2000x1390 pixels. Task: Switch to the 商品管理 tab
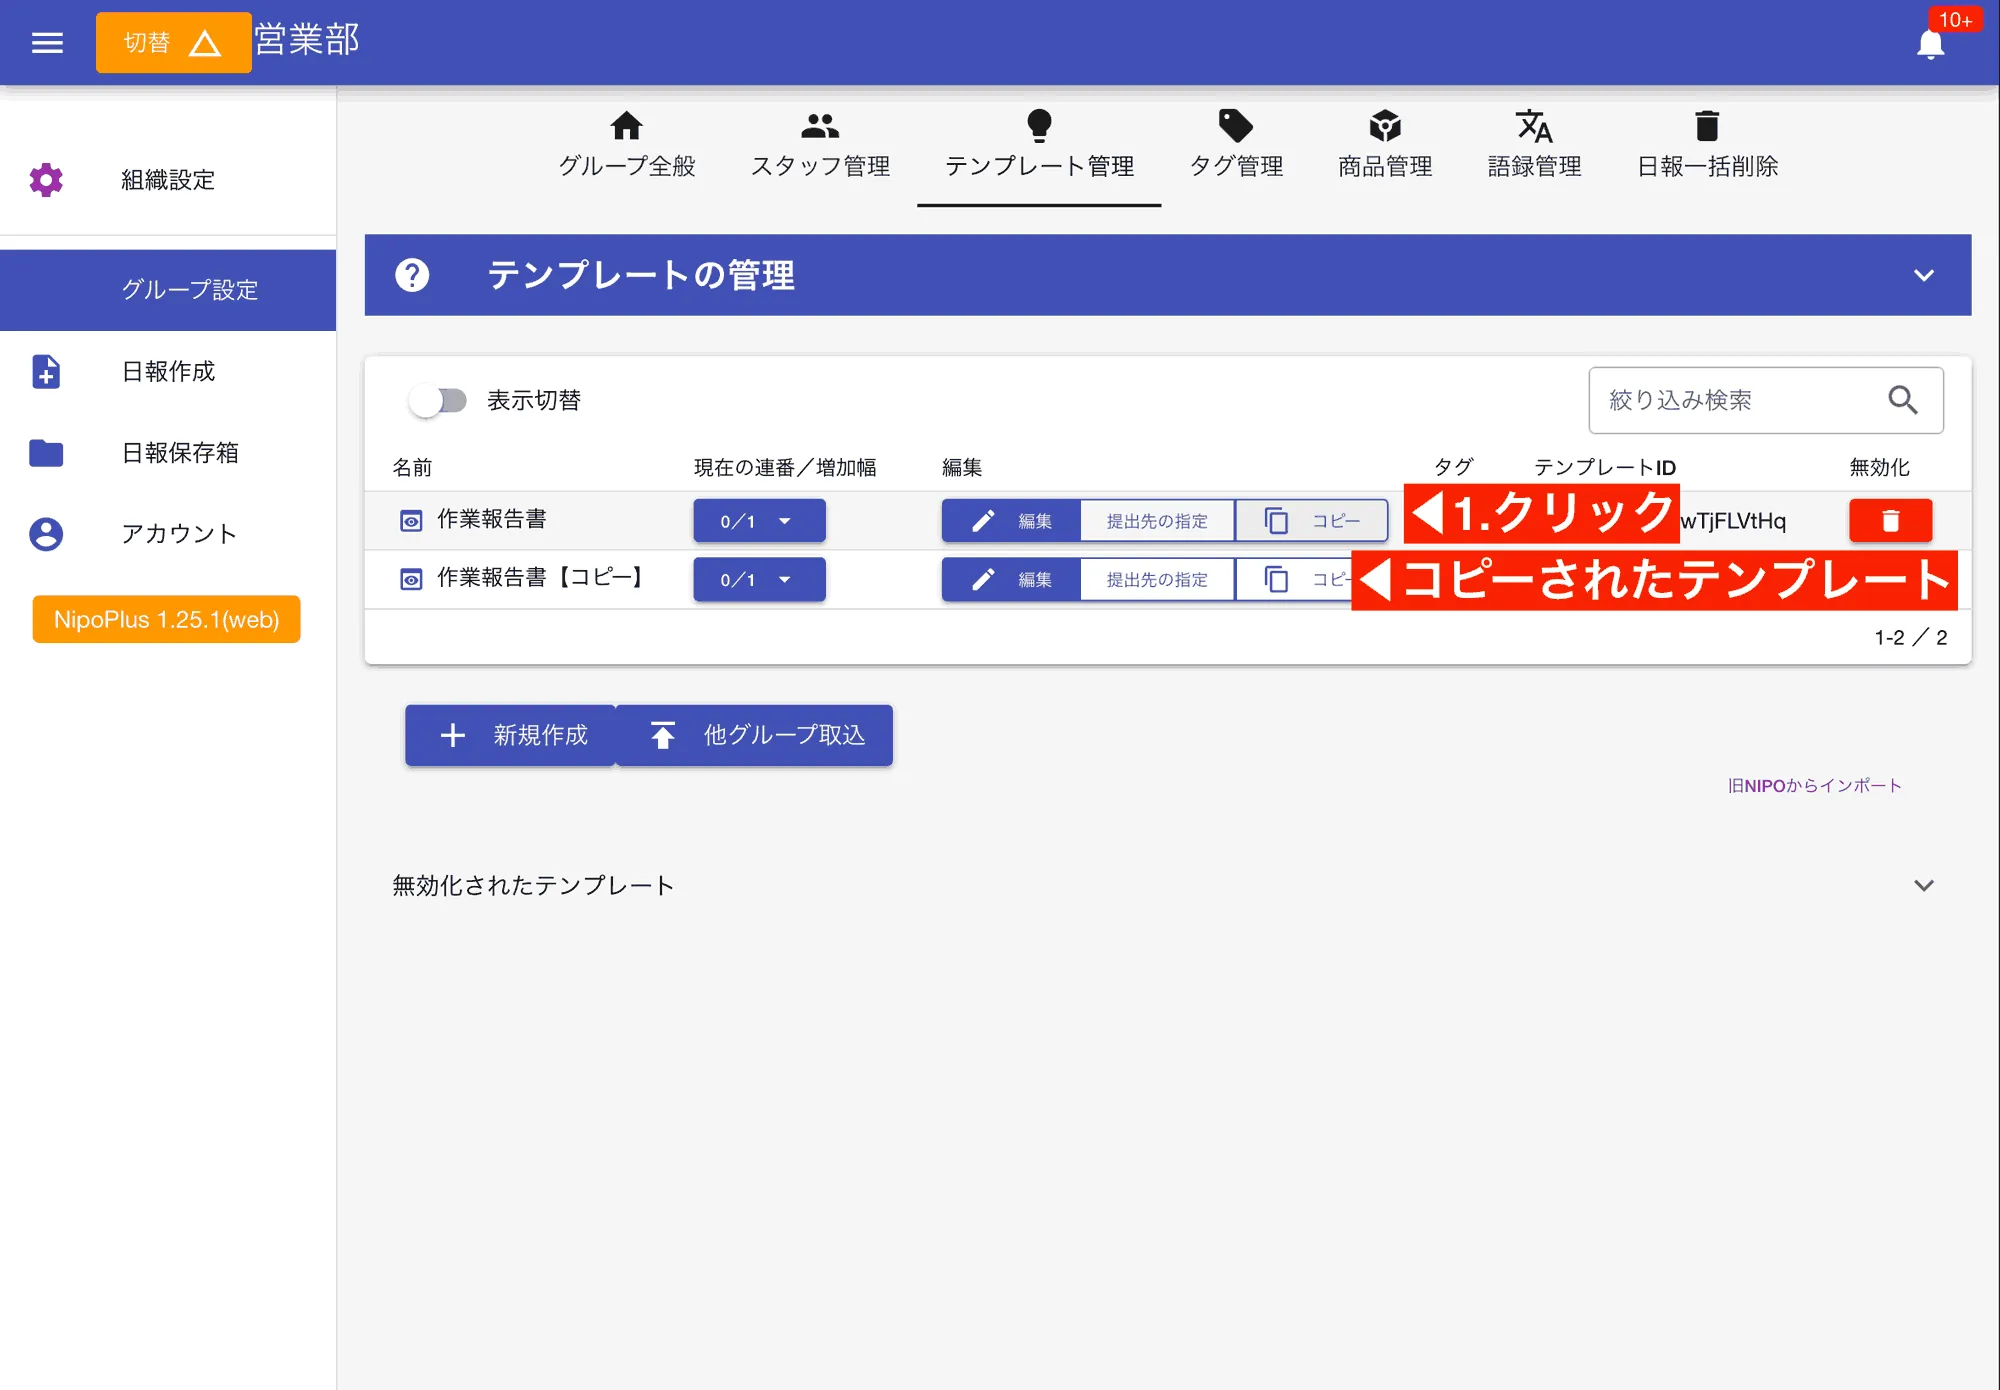(1384, 143)
